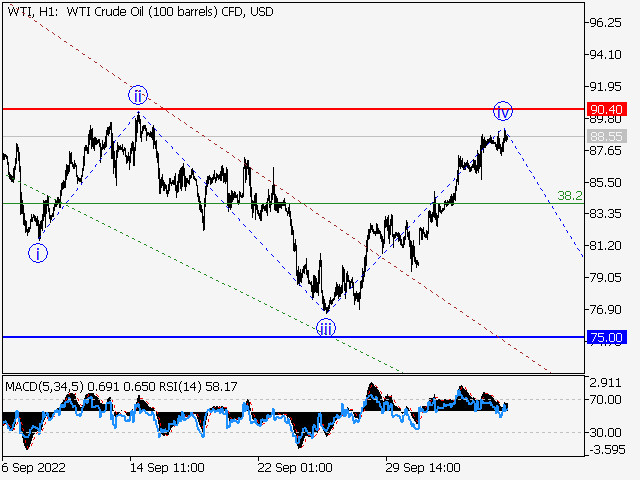This screenshot has width=640, height=480.
Task: Click the 2.911 indicator scale value
Action: [606, 383]
